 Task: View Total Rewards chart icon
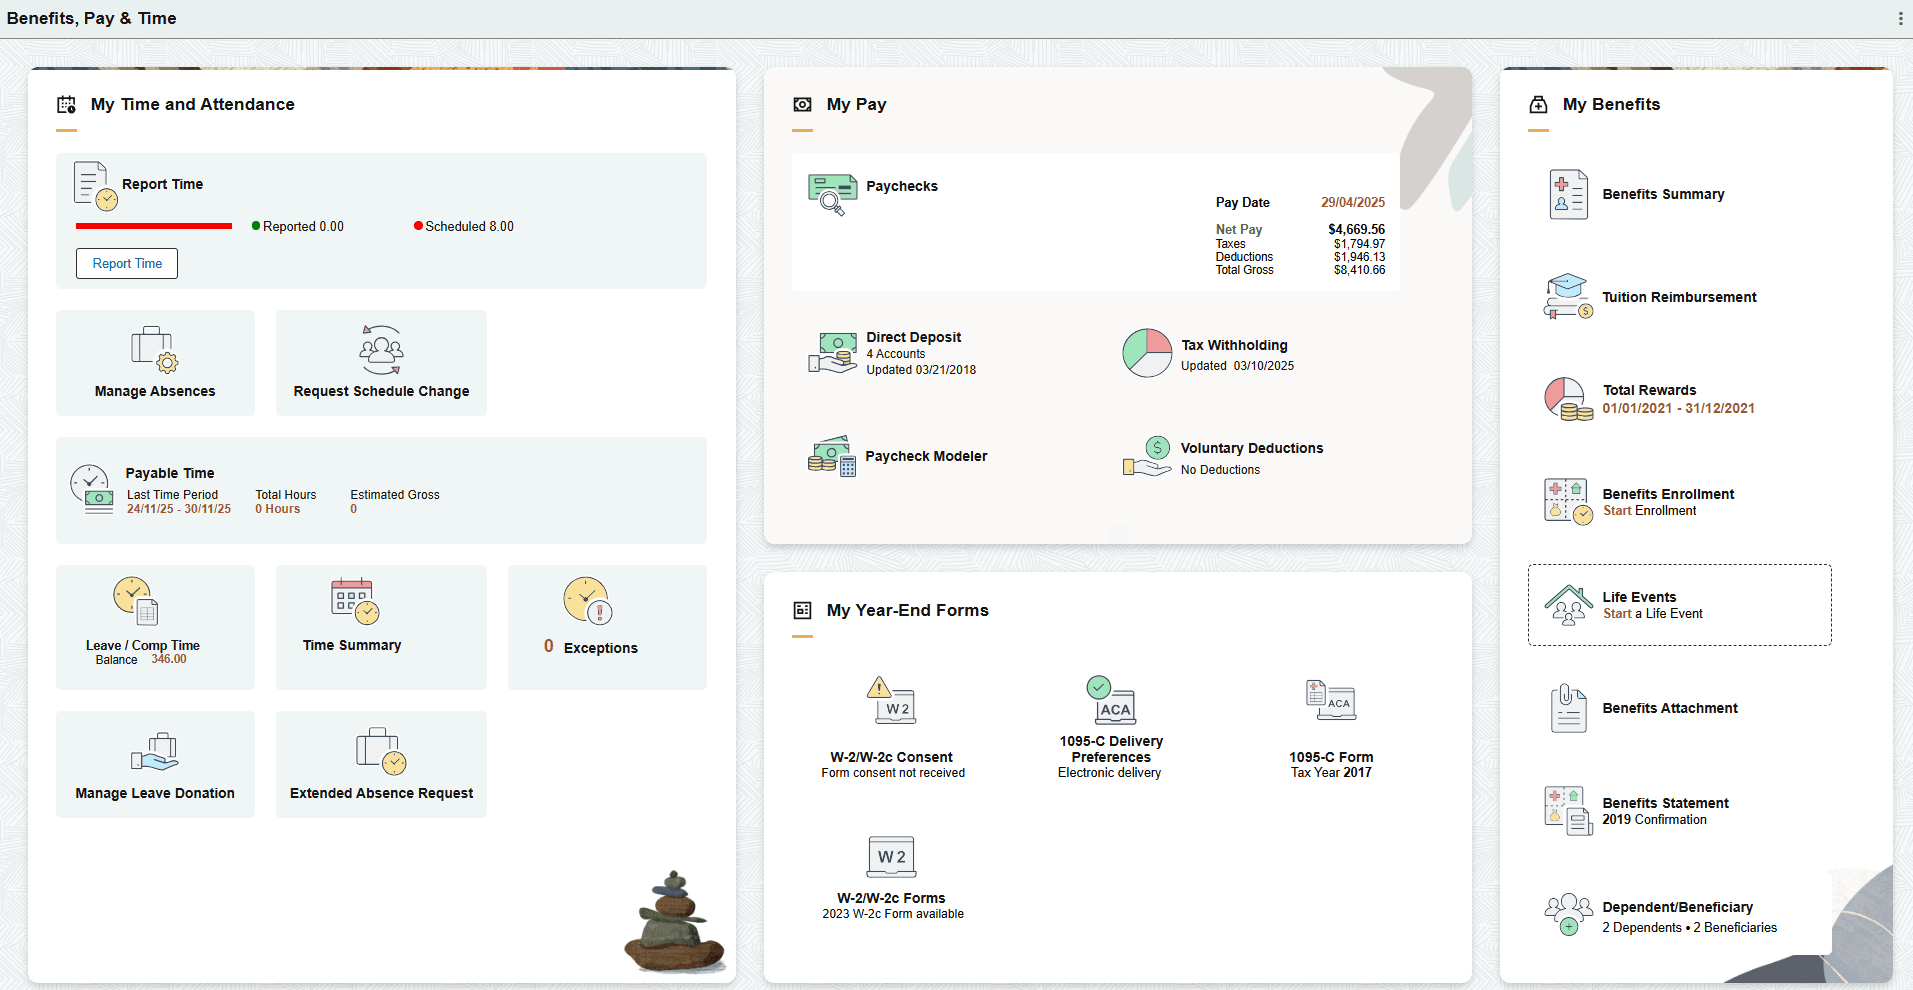tap(1567, 398)
